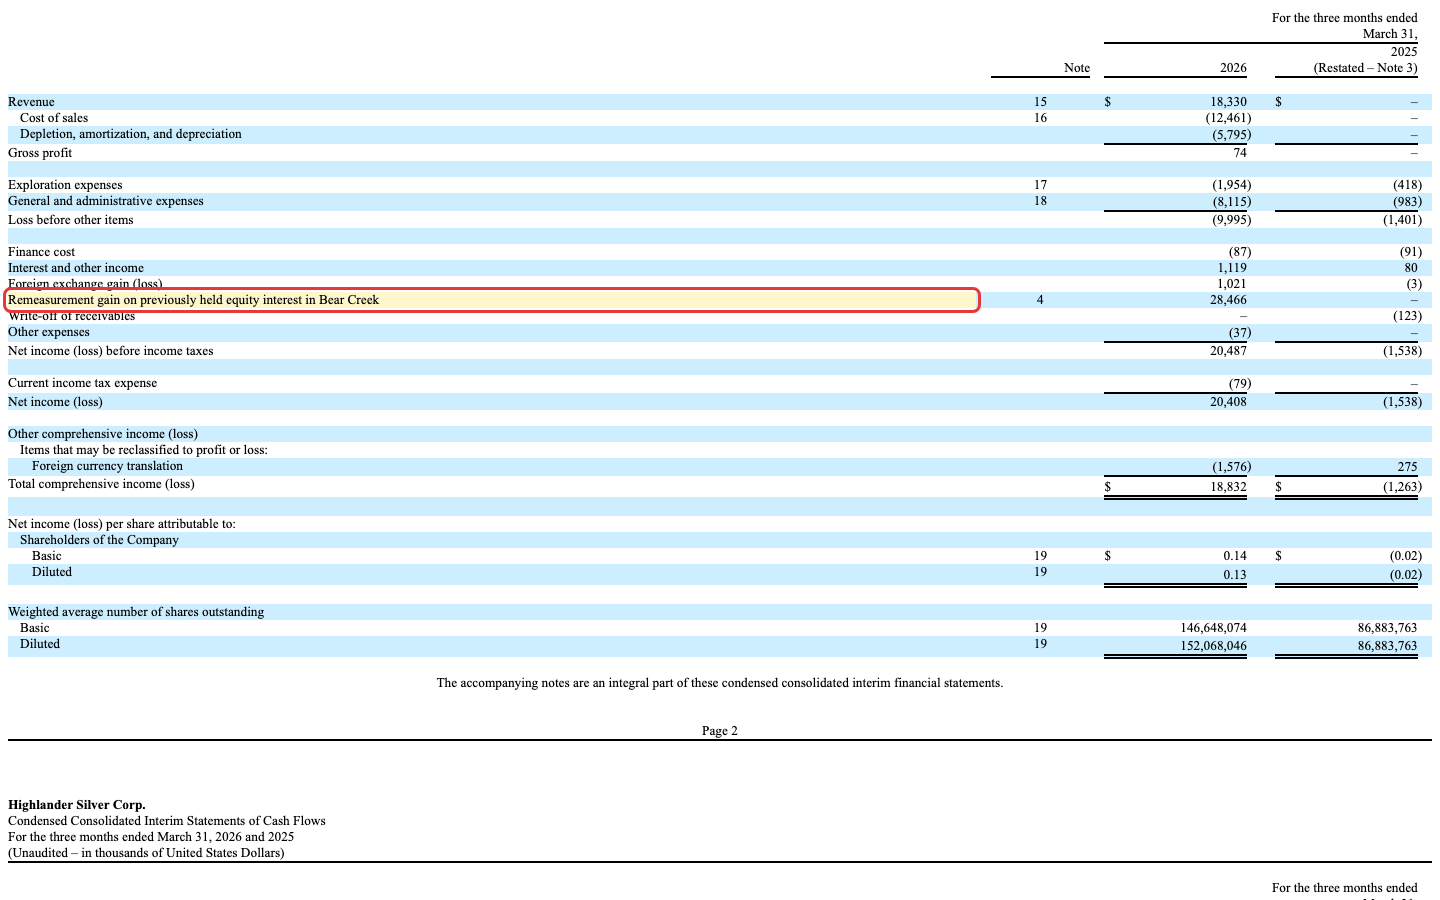1440x900 pixels.
Task: Click the 0.14 basic per-share value
Action: [x=1235, y=556]
